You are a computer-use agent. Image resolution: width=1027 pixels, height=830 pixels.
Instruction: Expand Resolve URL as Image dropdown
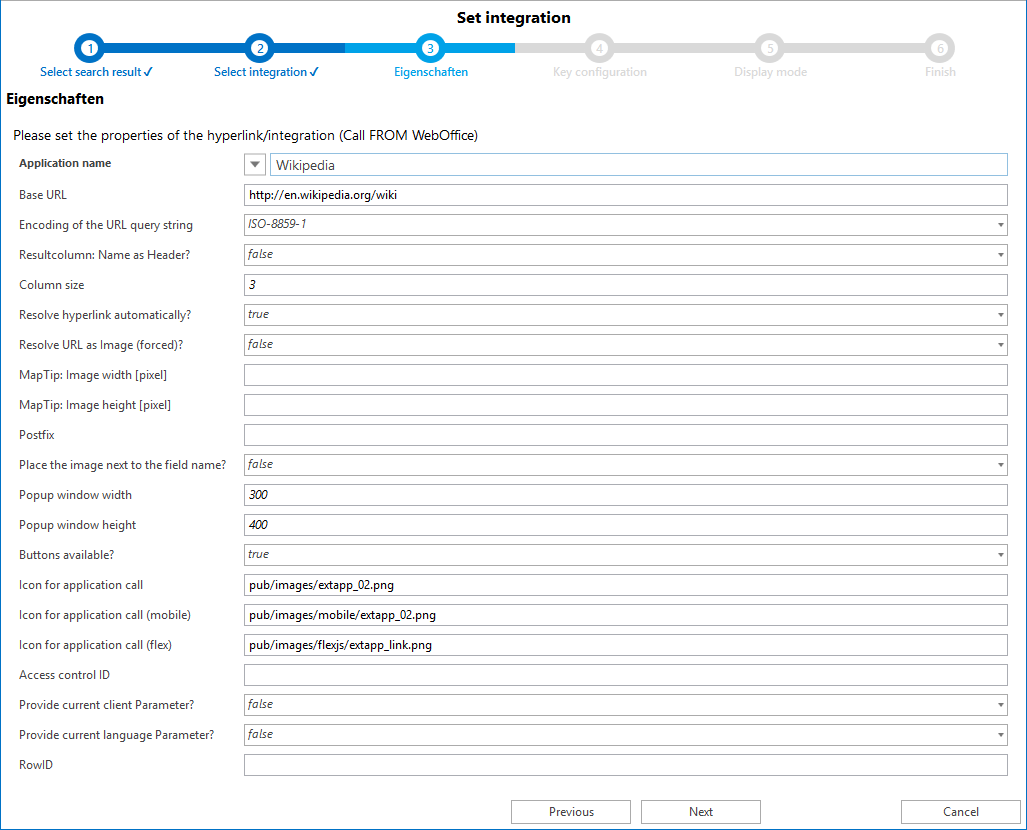point(1000,345)
